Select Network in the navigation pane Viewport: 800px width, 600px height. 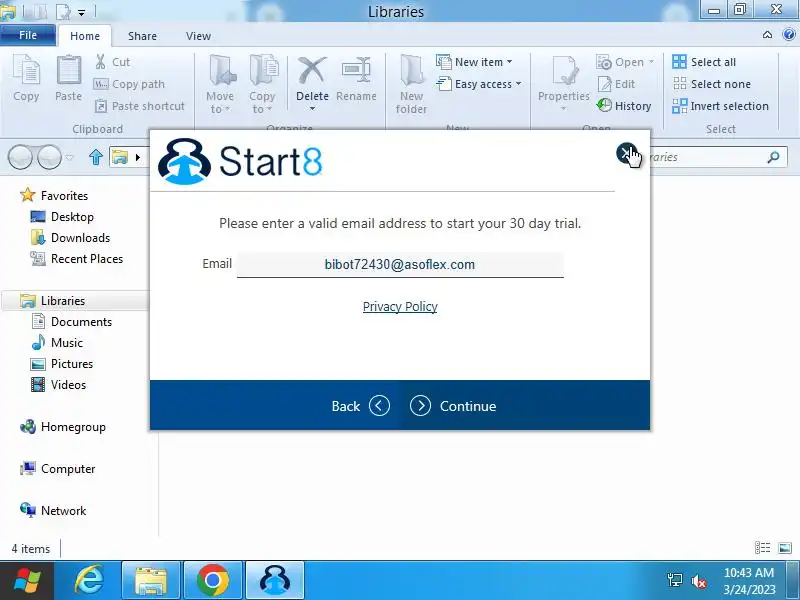pyautogui.click(x=63, y=510)
